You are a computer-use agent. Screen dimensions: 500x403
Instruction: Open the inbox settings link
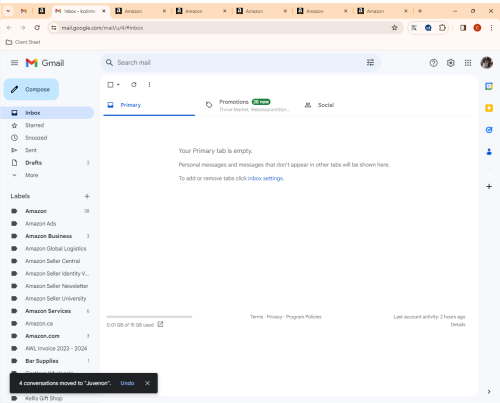click(x=266, y=178)
